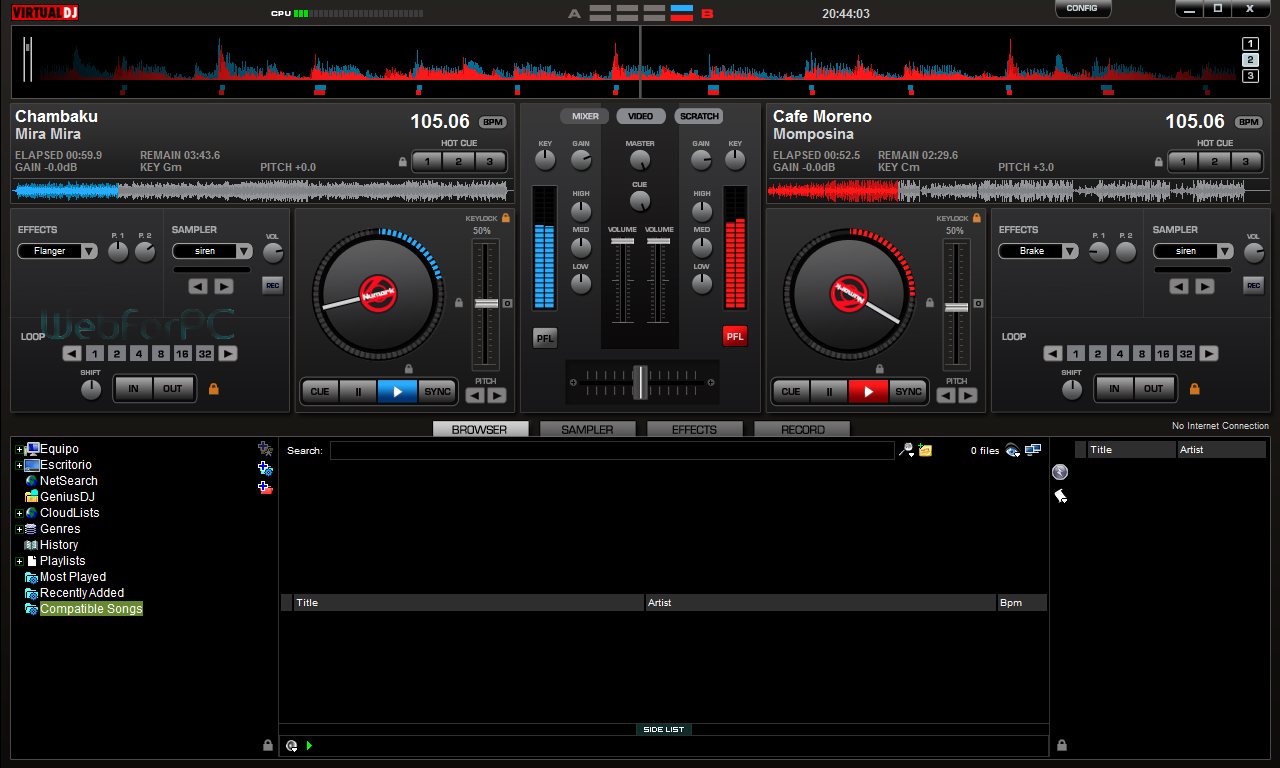Image resolution: width=1280 pixels, height=768 pixels.
Task: Click the networked computers icon in browser
Action: click(x=1033, y=450)
